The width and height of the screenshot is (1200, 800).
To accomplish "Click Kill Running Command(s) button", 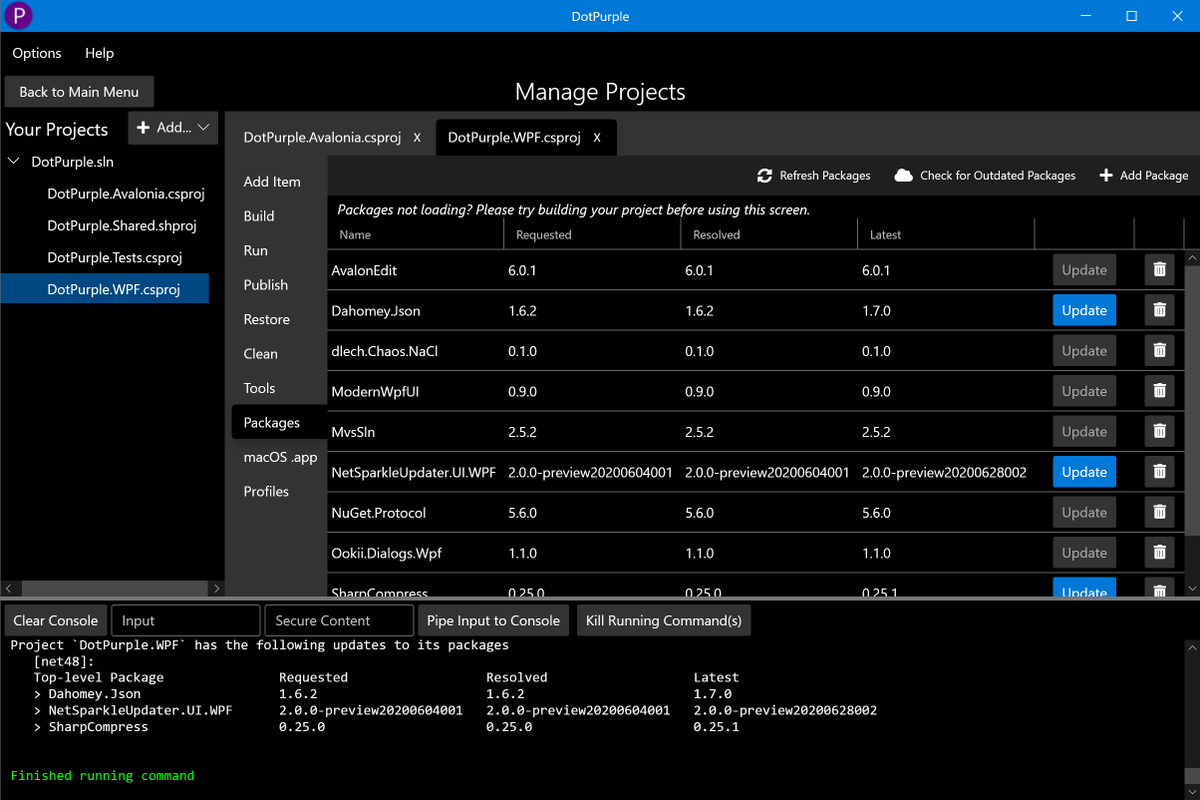I will [664, 620].
